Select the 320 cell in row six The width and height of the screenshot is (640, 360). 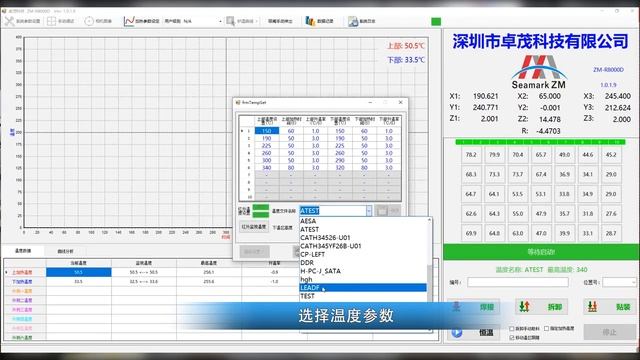click(340, 167)
